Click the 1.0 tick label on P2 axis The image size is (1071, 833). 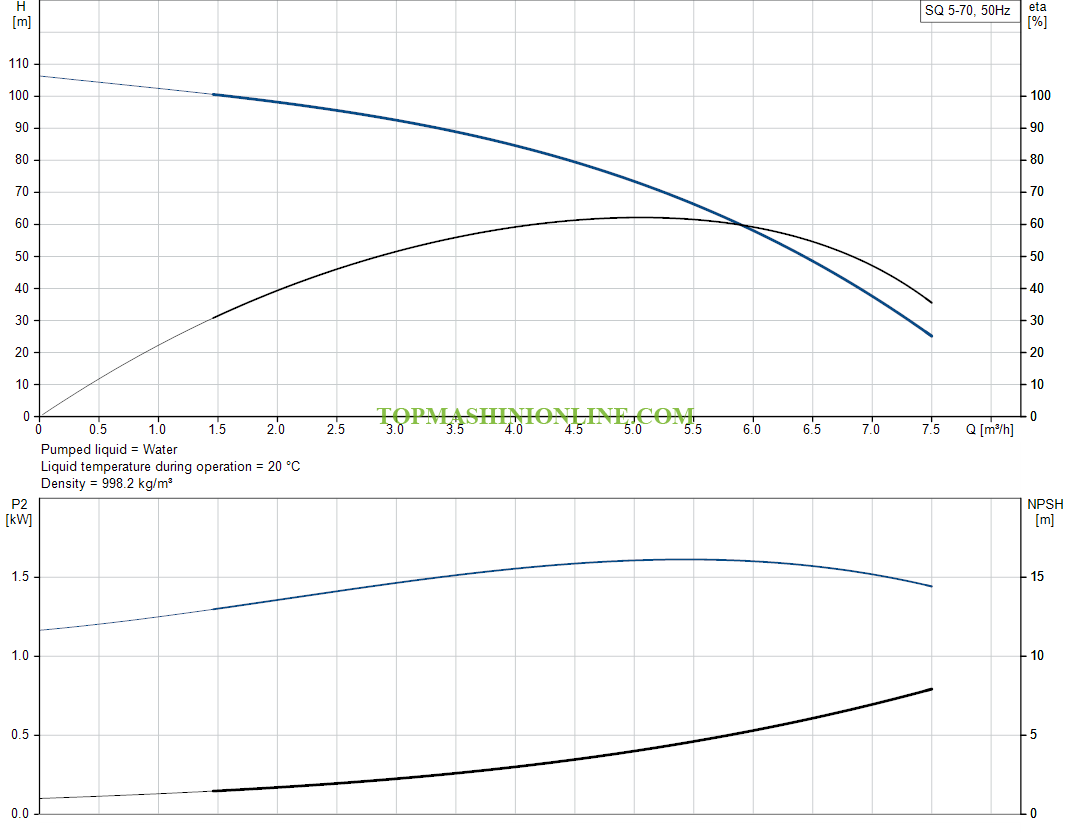20,655
